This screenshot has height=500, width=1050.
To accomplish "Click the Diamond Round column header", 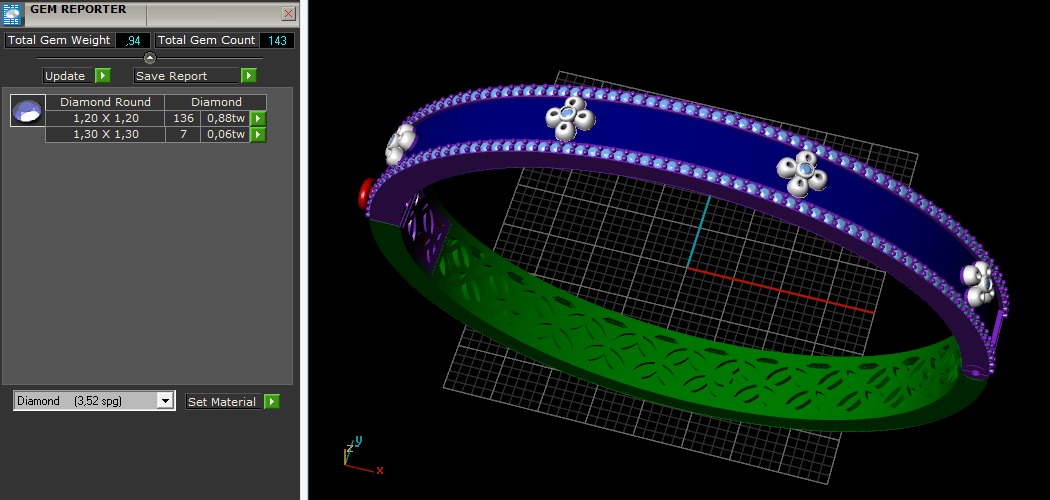I will [105, 102].
